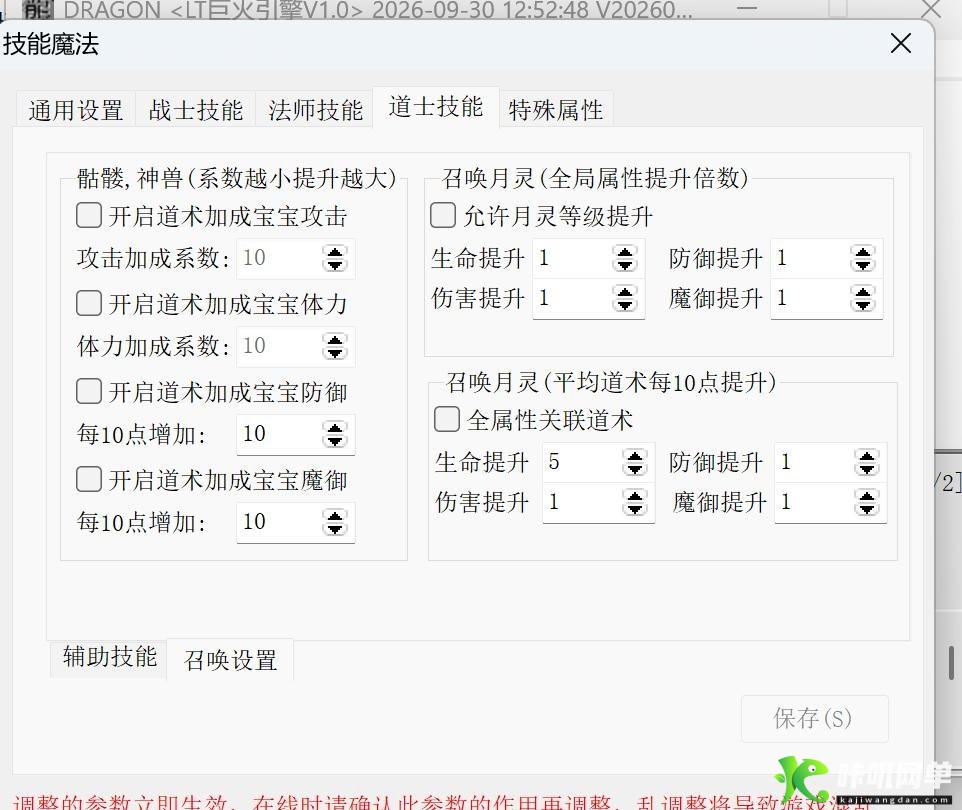Viewport: 962px width, 810px height.
Task: Increase 魔御提升 in 全局属性提升倍数 group
Action: coord(863,292)
